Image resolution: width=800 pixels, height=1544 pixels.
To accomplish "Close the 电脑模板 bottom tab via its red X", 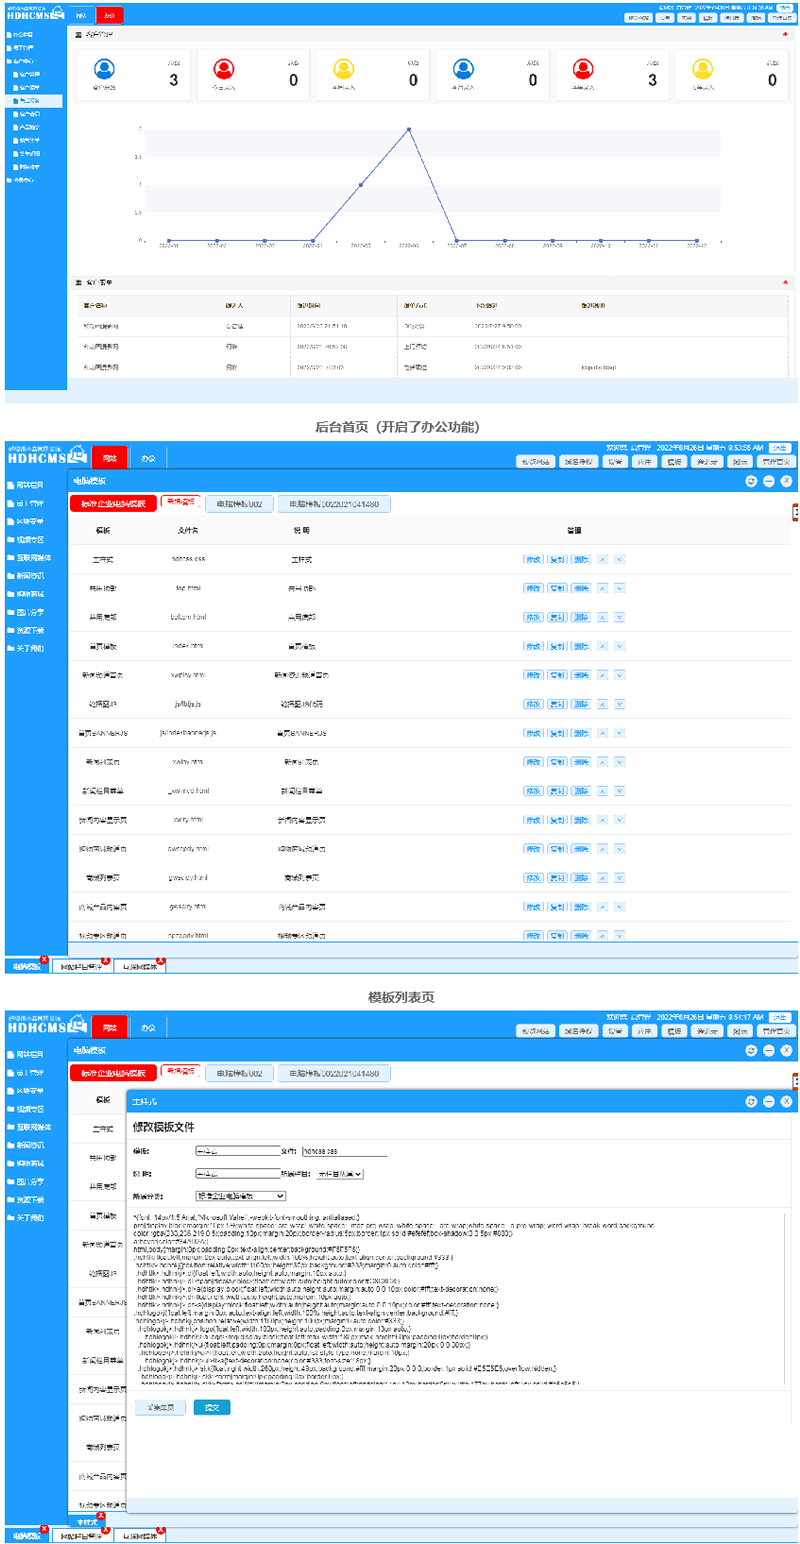I will pyautogui.click(x=45, y=958).
